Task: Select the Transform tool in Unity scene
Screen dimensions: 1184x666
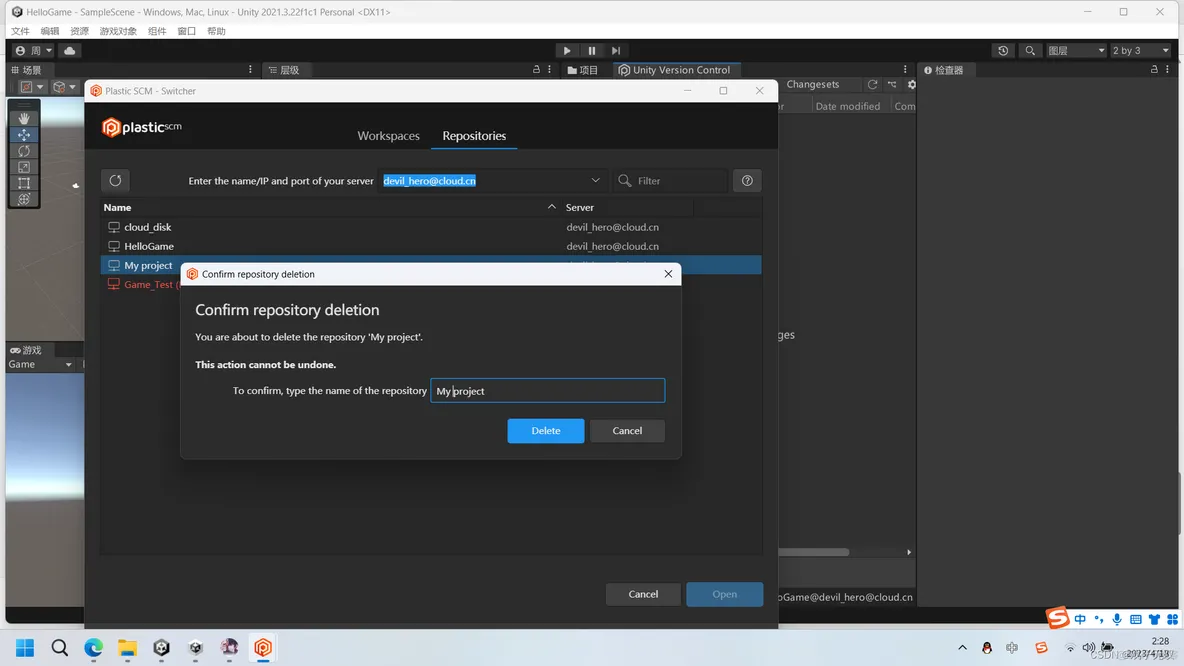Action: (24, 199)
